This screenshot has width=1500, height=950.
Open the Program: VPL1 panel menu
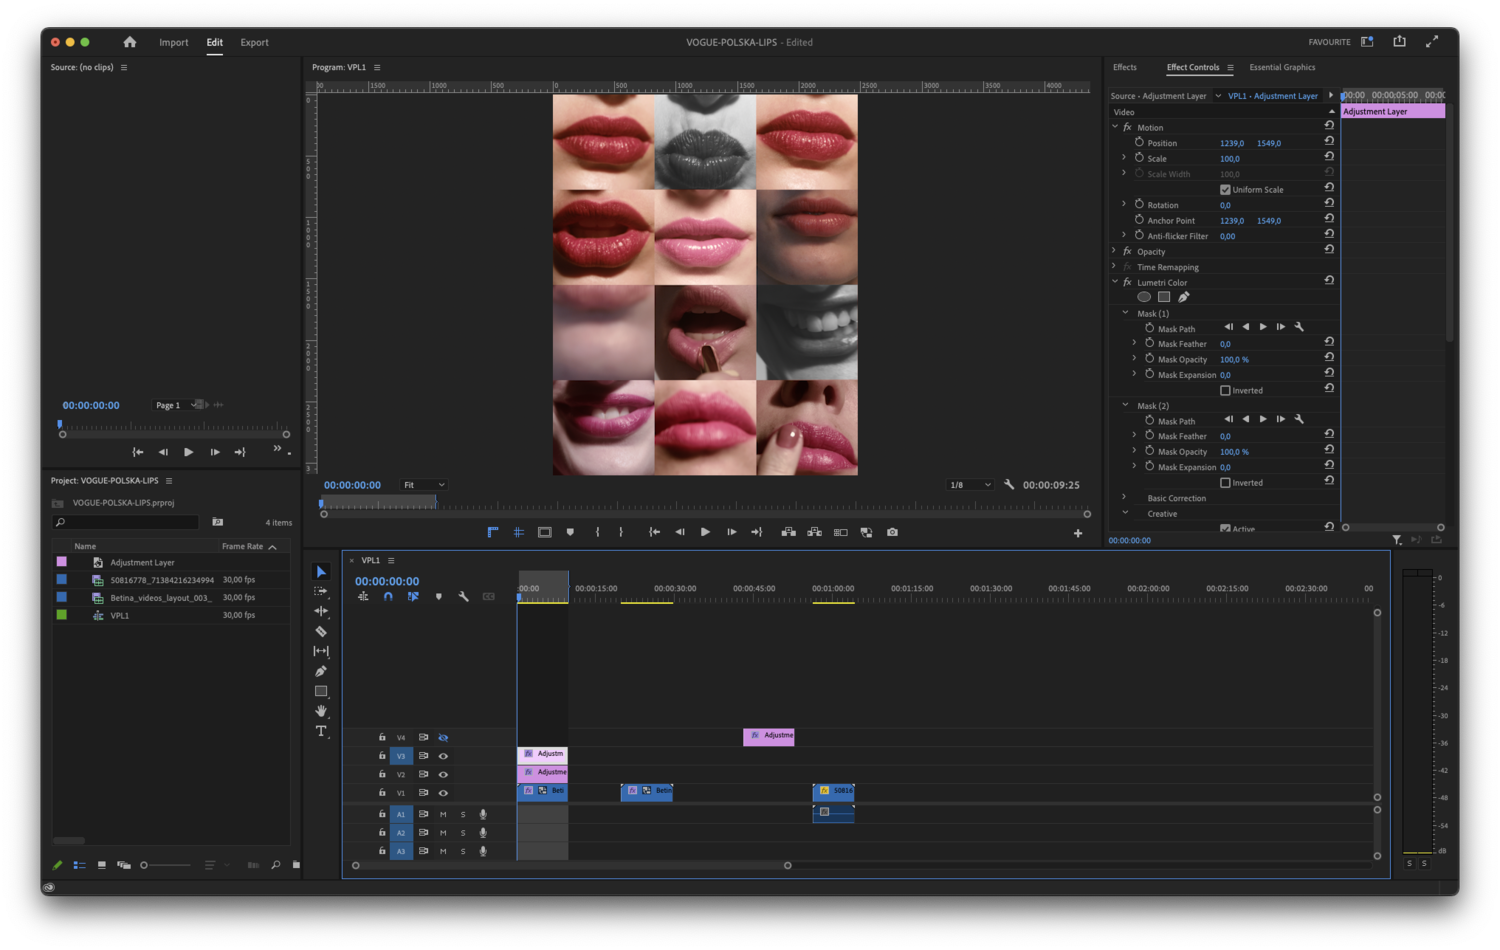pos(377,68)
